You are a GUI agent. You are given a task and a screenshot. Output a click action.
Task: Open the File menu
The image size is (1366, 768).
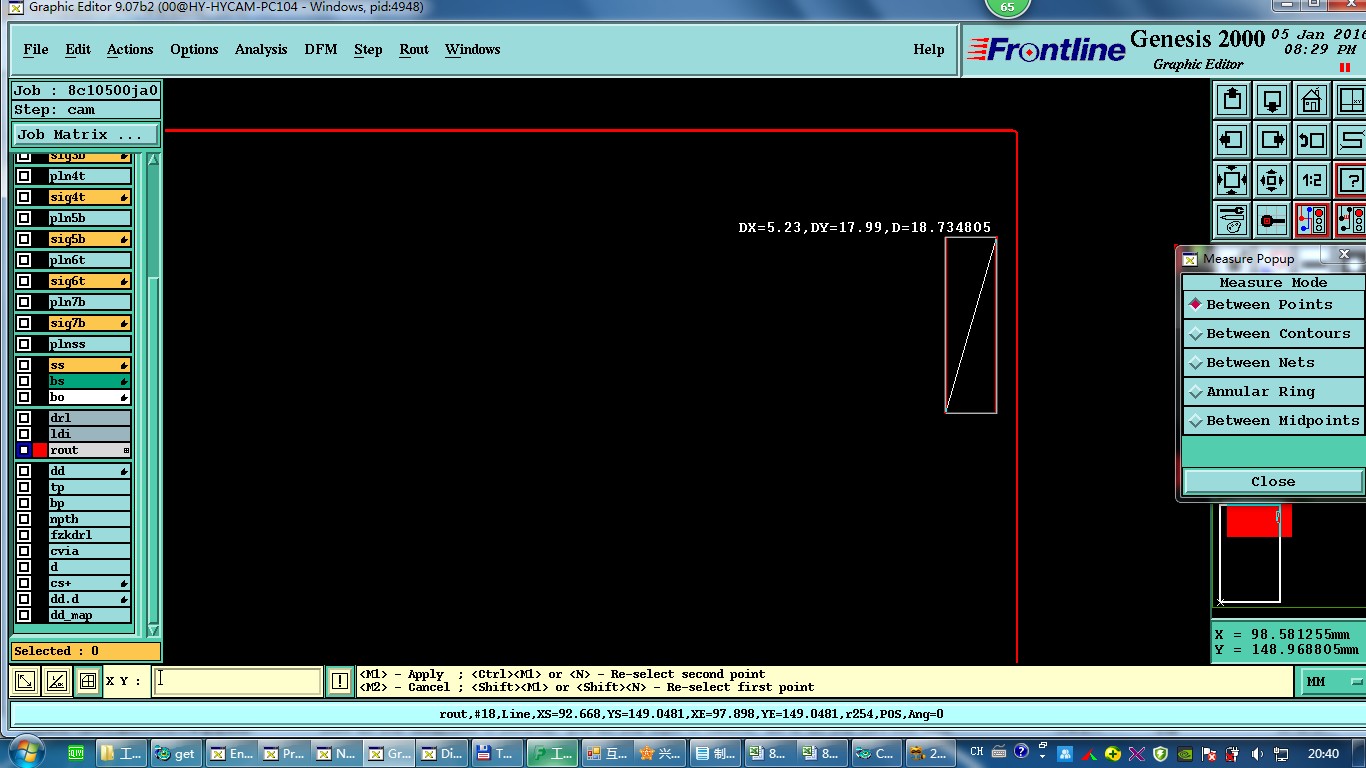pyautogui.click(x=36, y=49)
